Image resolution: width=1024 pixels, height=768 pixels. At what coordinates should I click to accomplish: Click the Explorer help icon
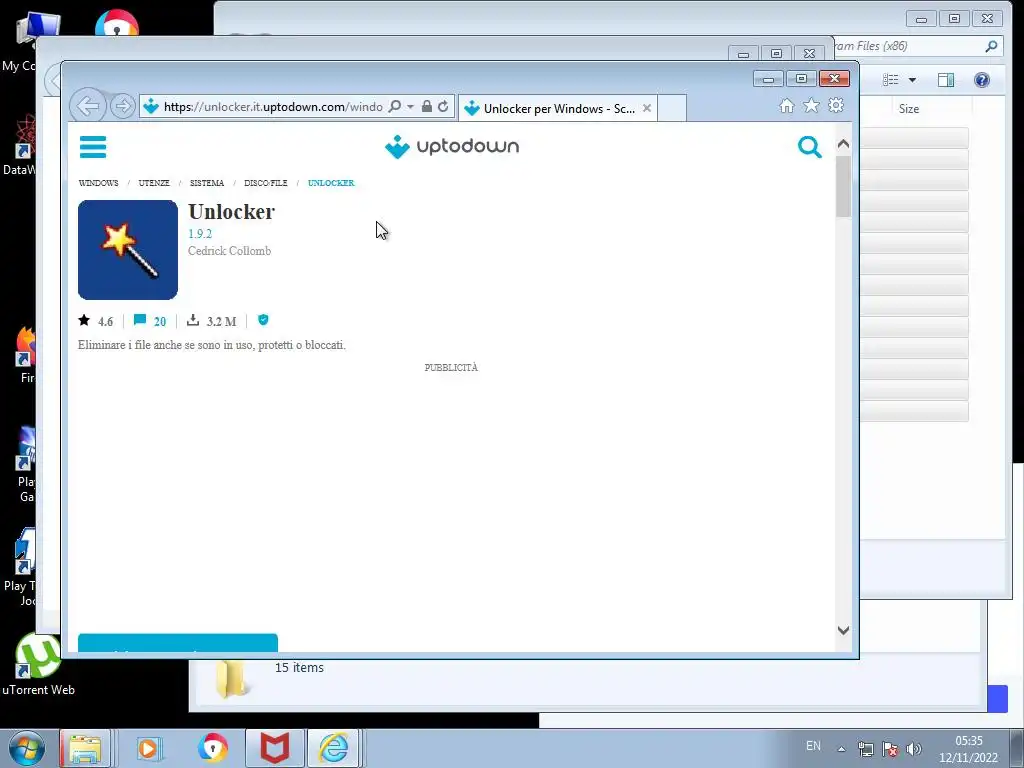(x=982, y=80)
